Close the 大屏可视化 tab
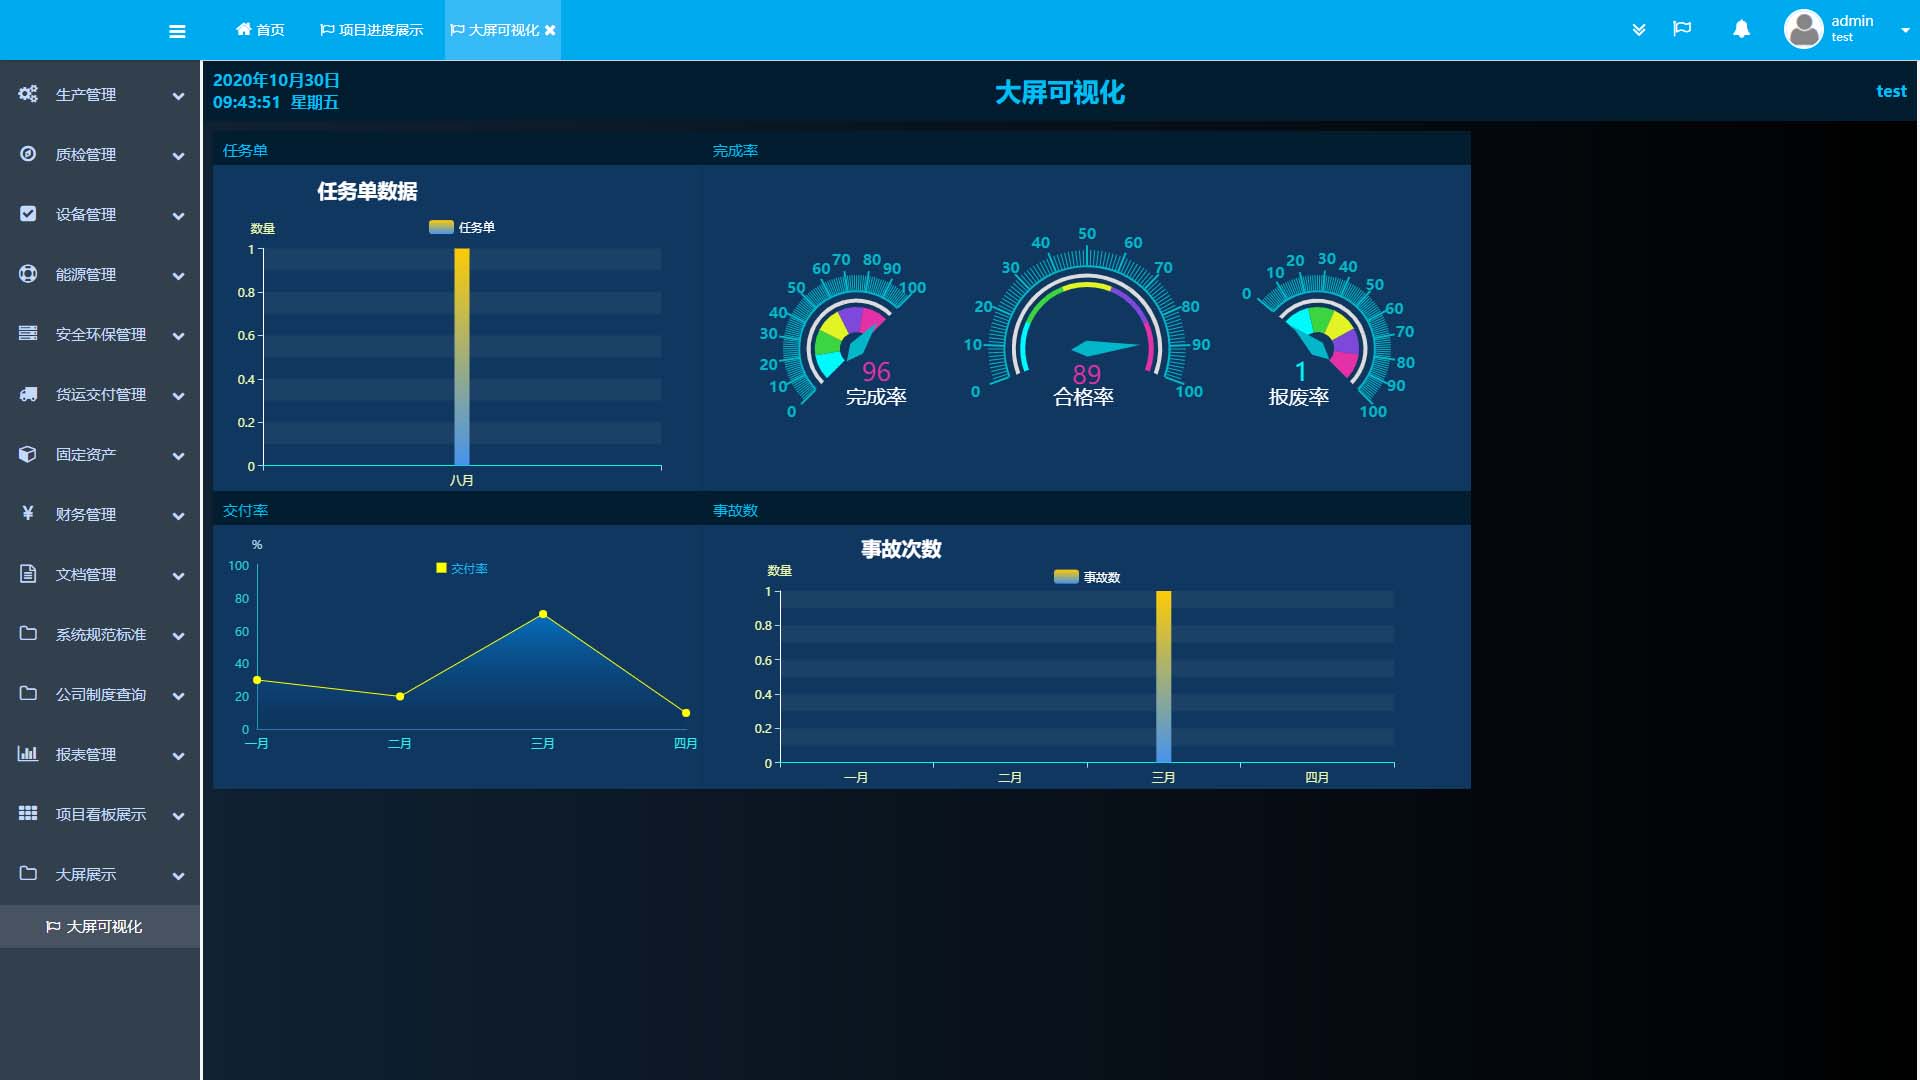 550,30
